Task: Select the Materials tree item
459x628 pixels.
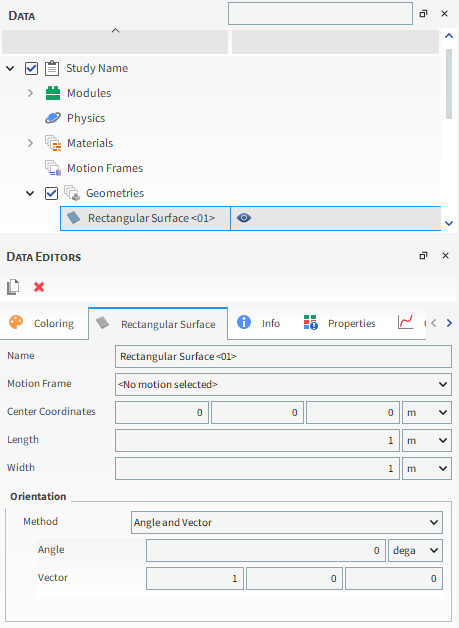Action: coord(90,143)
